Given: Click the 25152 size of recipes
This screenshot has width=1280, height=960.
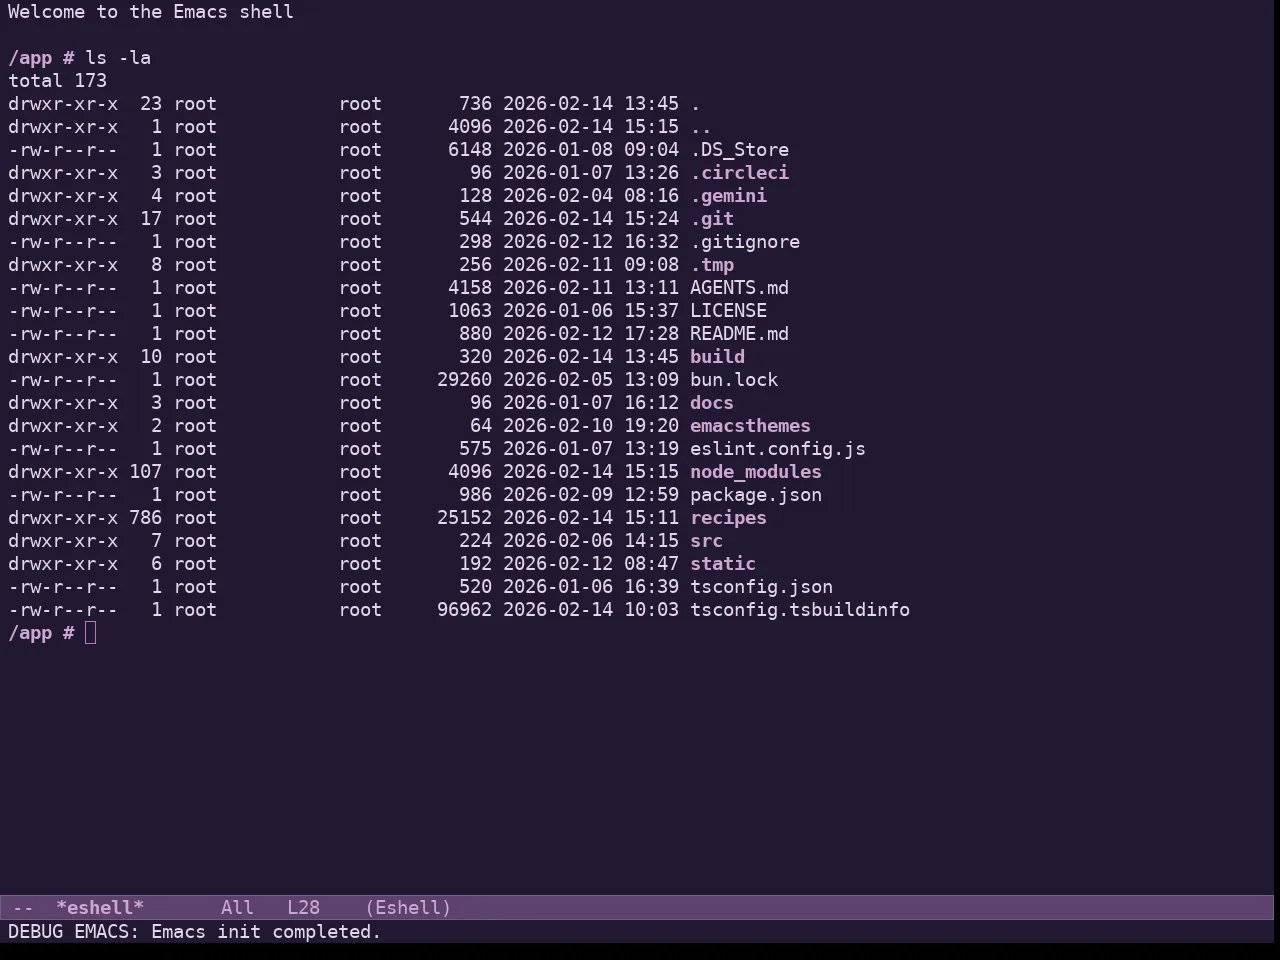Looking at the screenshot, I should coord(464,518).
